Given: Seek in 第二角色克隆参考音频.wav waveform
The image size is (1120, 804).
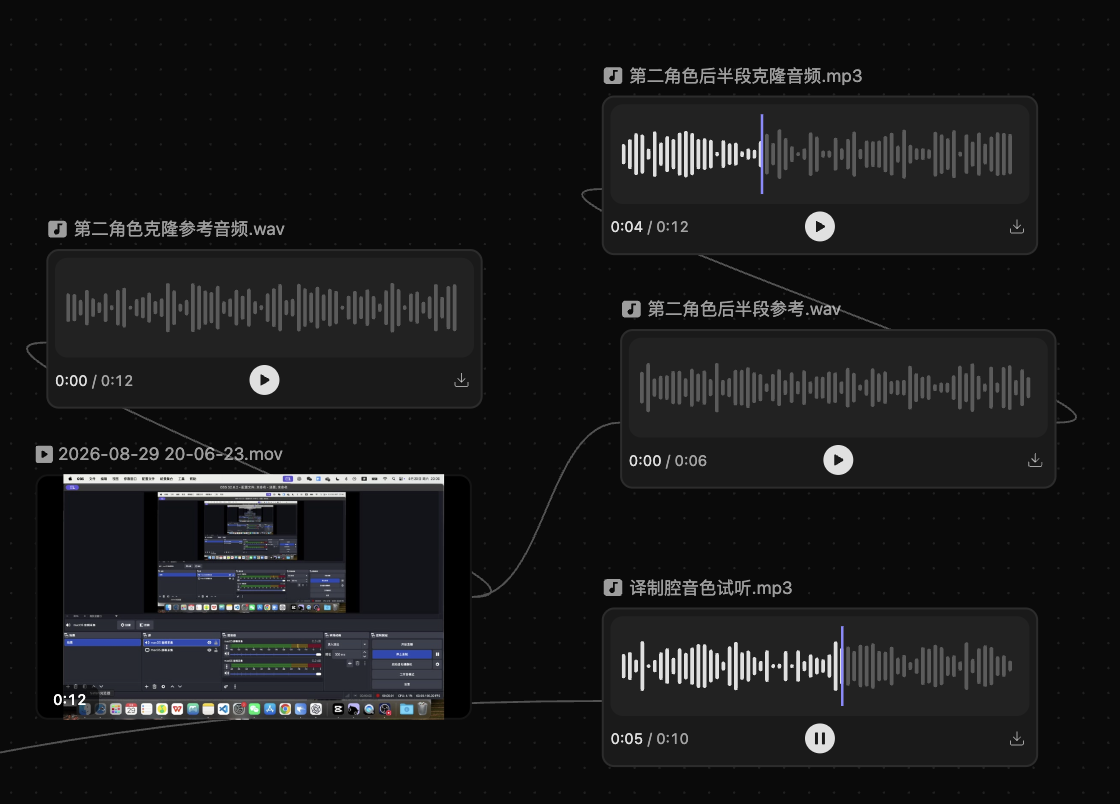Looking at the screenshot, I should (264, 307).
